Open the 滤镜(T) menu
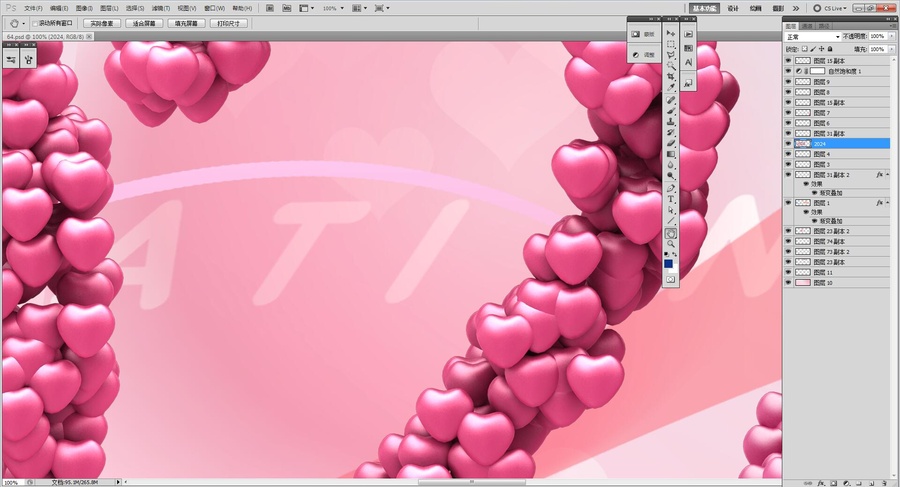900x487 pixels. coord(161,9)
